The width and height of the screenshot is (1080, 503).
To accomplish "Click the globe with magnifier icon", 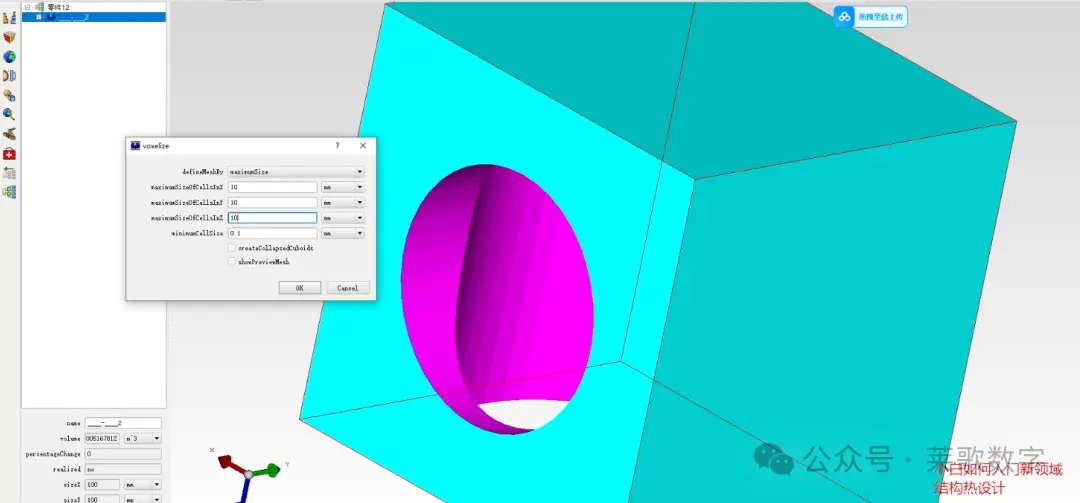I will [x=9, y=114].
